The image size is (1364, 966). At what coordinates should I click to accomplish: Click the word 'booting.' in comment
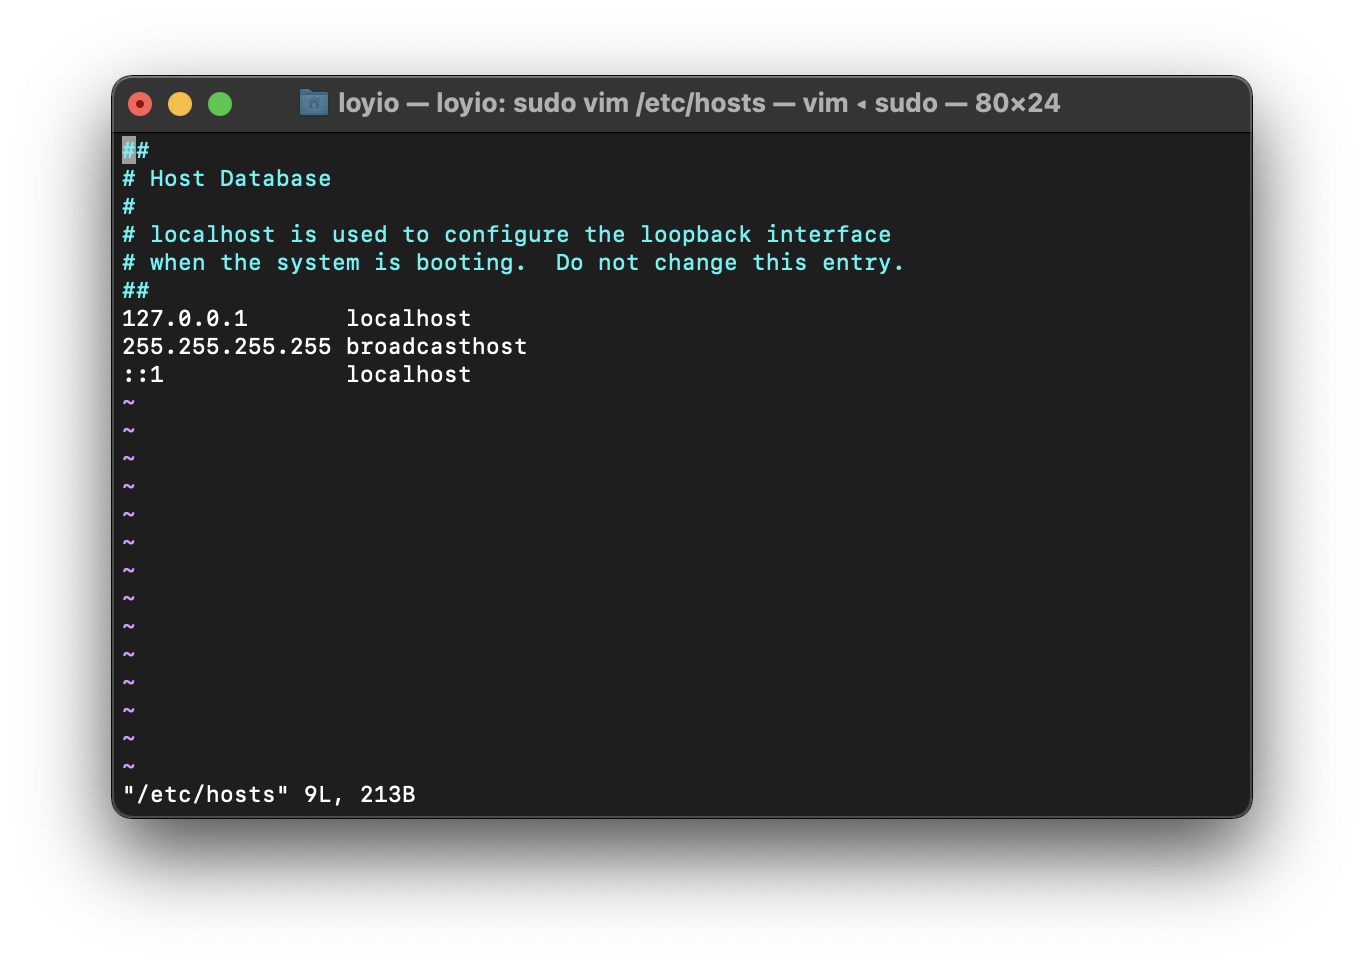click(471, 263)
